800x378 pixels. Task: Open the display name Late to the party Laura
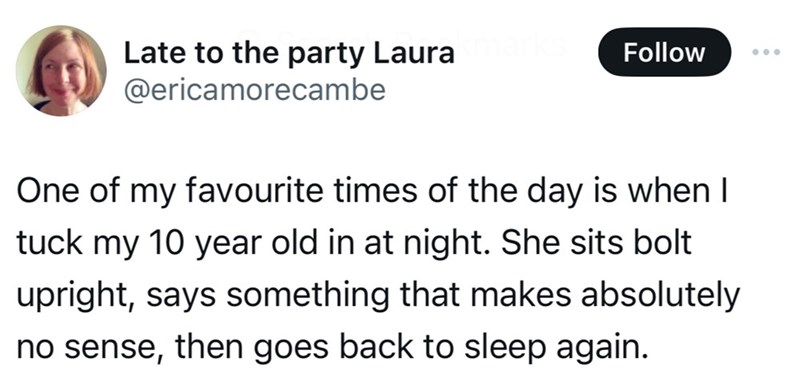pos(289,54)
